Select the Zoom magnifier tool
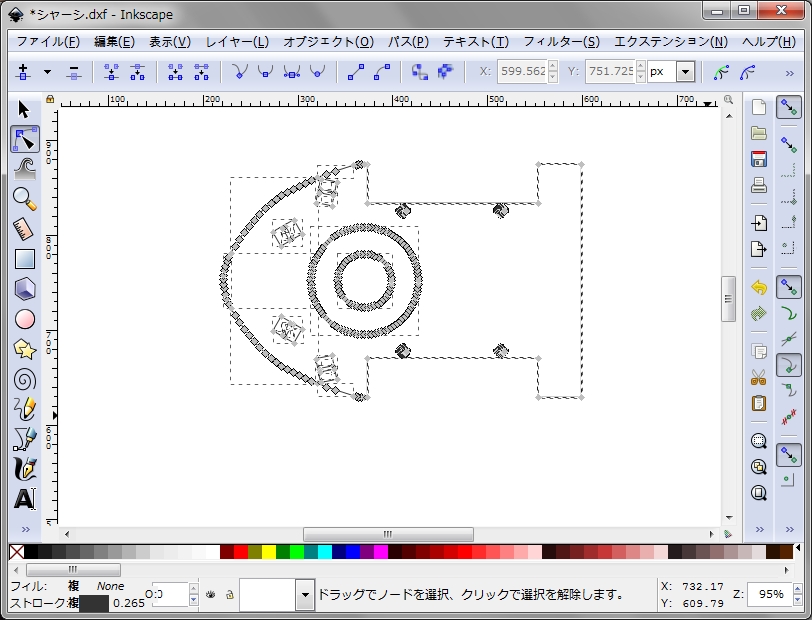The height and width of the screenshot is (620, 812). tap(24, 199)
